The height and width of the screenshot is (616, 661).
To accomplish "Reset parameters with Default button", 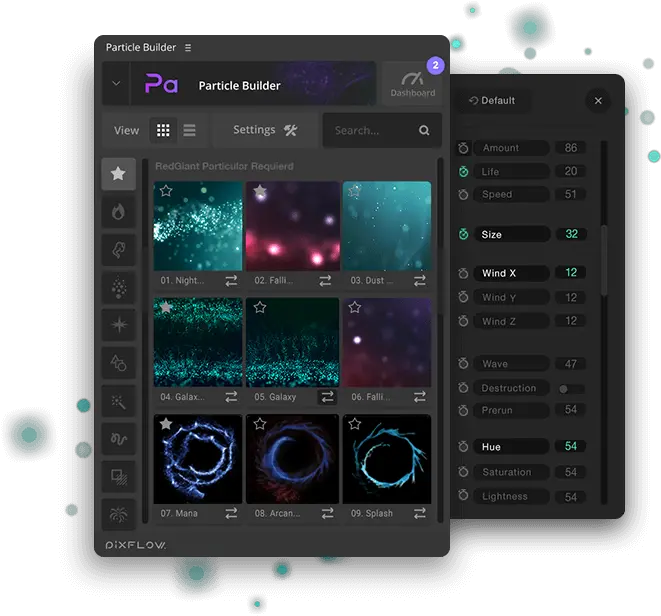I will point(492,100).
